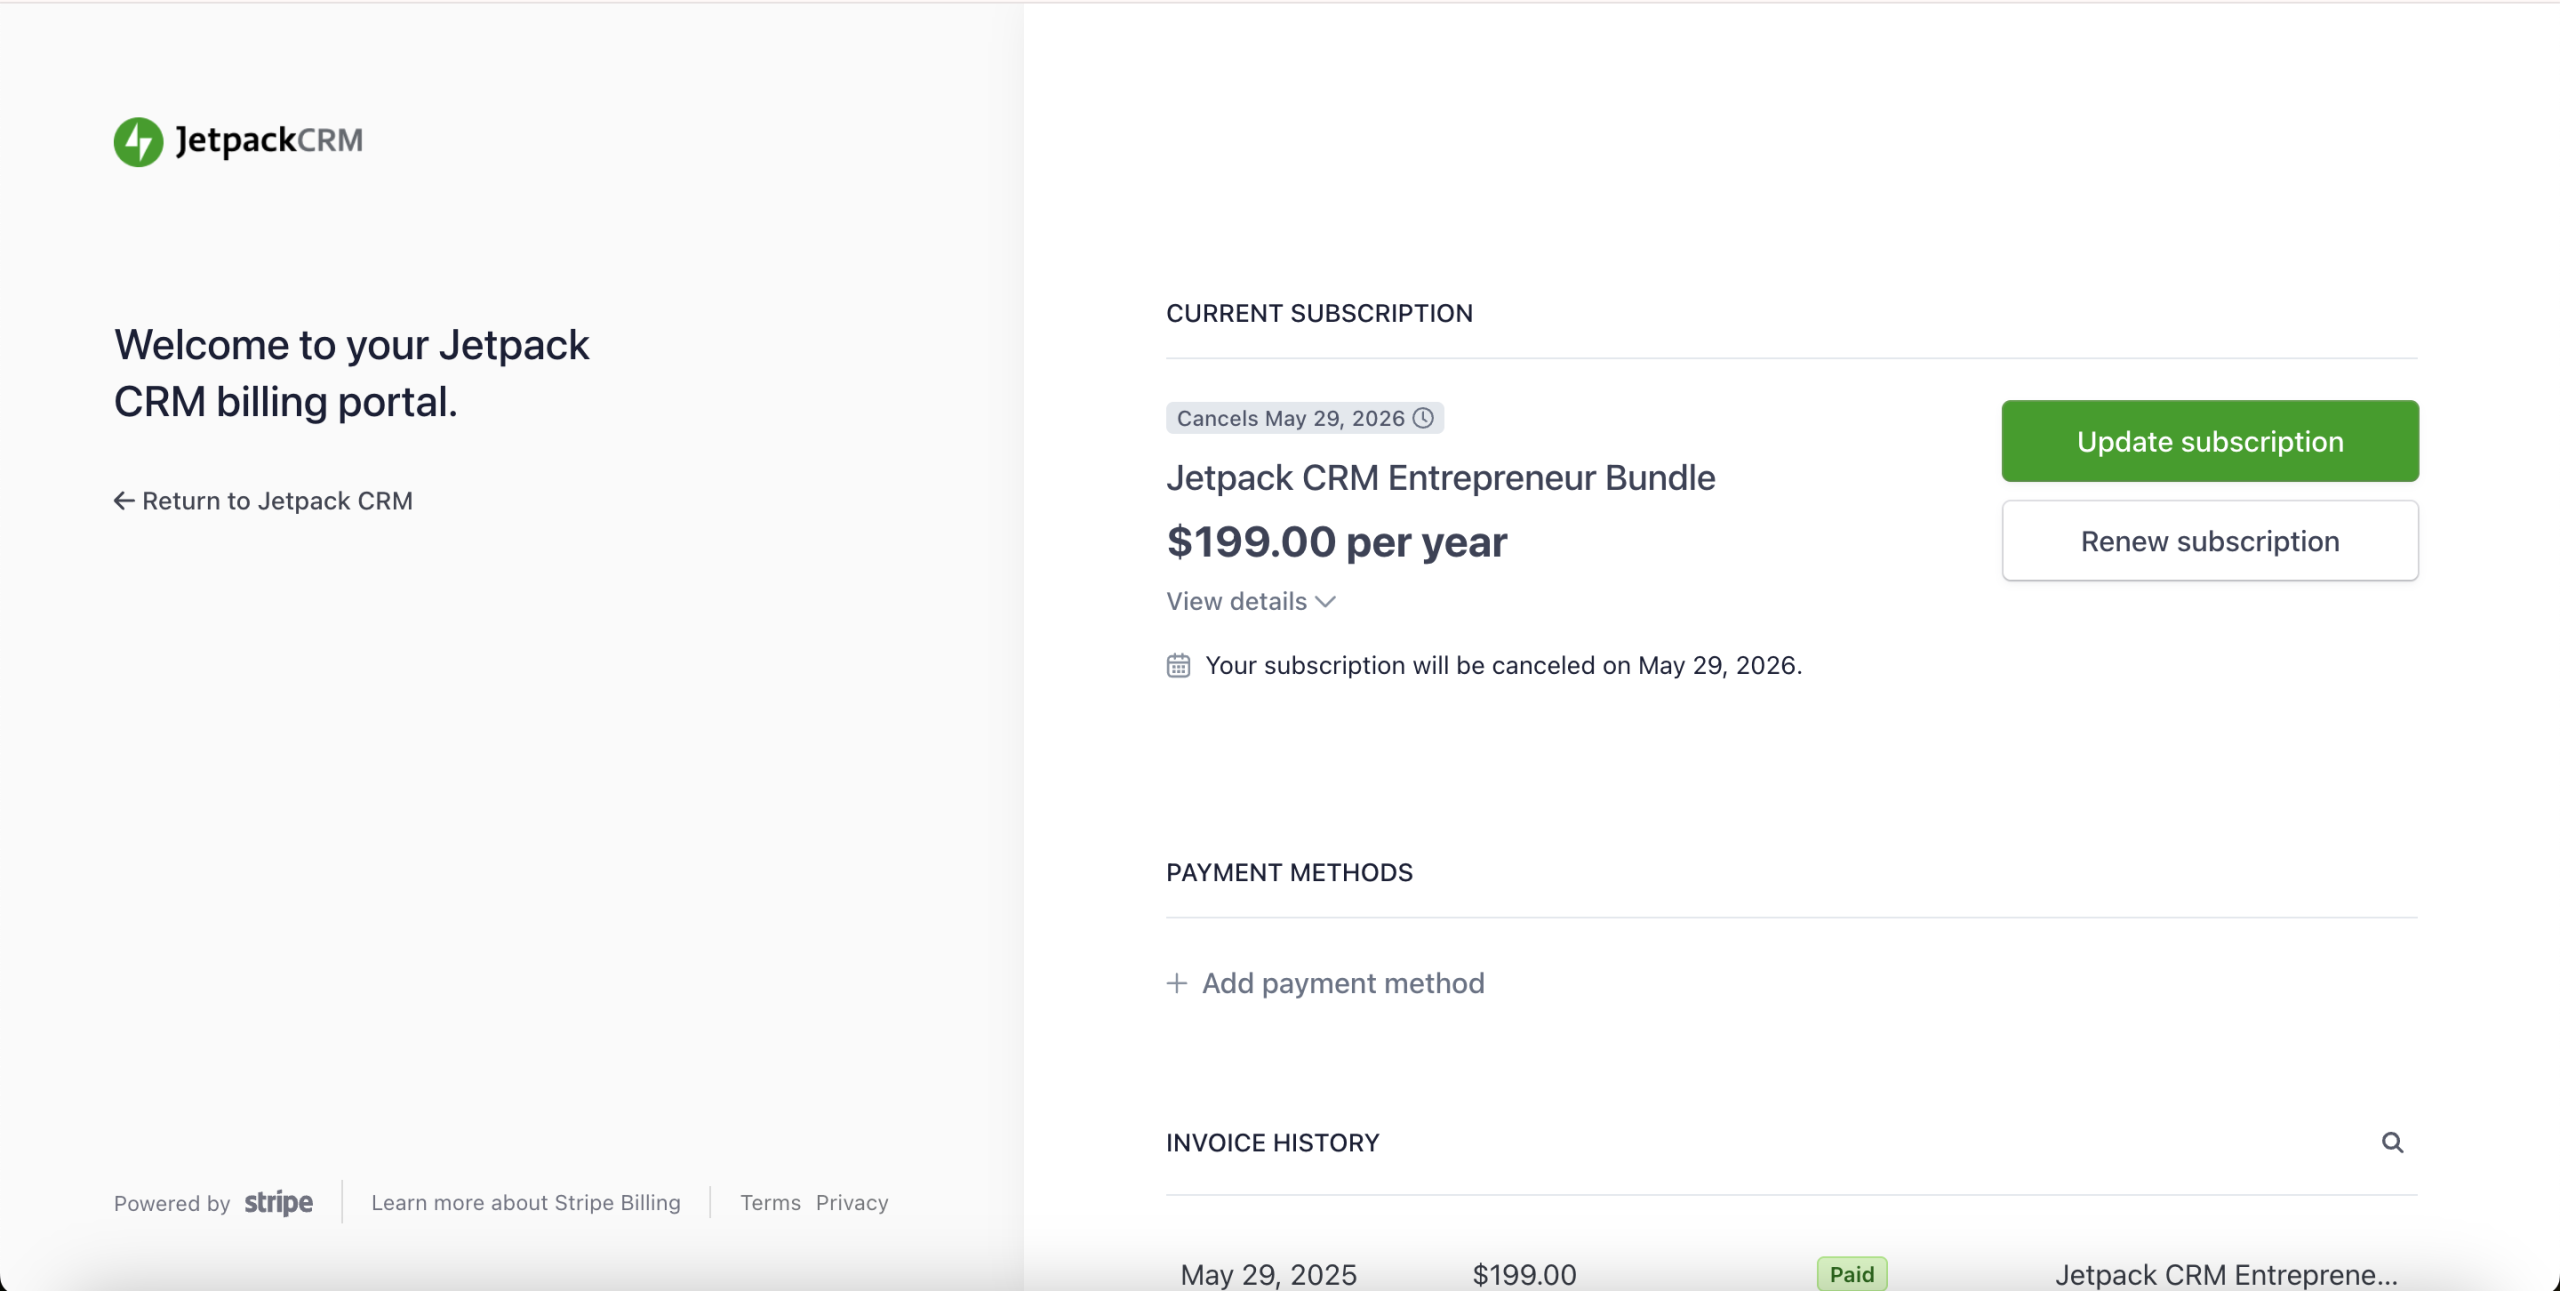Select the May 29, 2025 invoice row
Screen dimensions: 2560x1291
pos(1267,1273)
